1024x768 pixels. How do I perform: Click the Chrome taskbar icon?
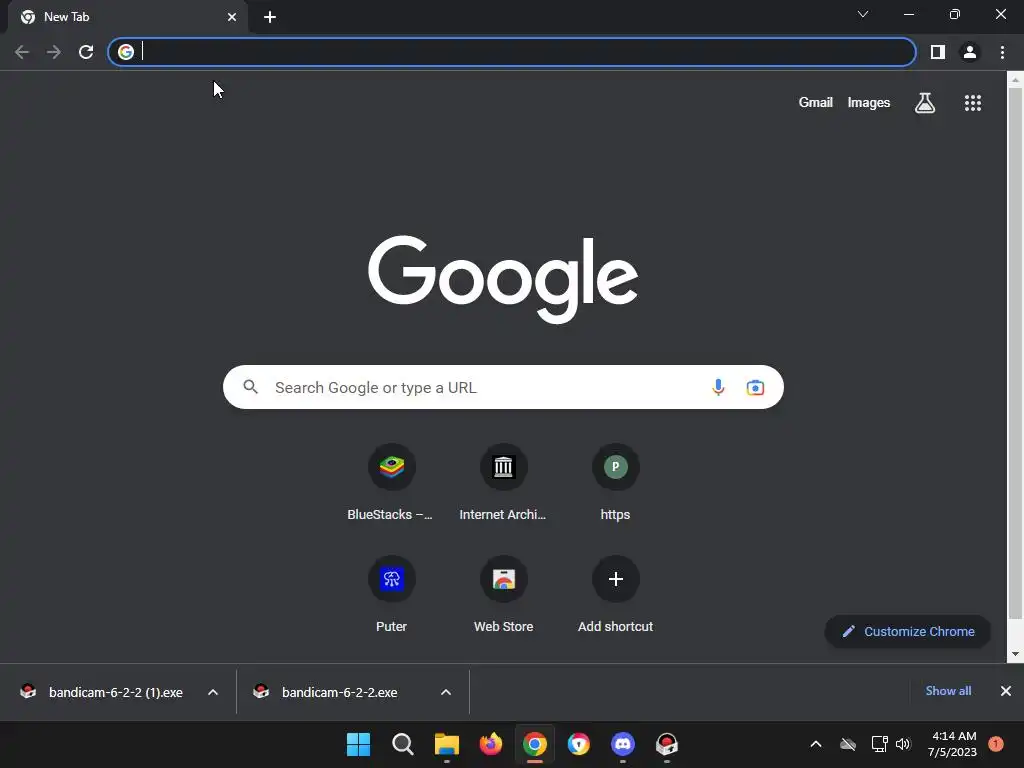click(x=534, y=744)
